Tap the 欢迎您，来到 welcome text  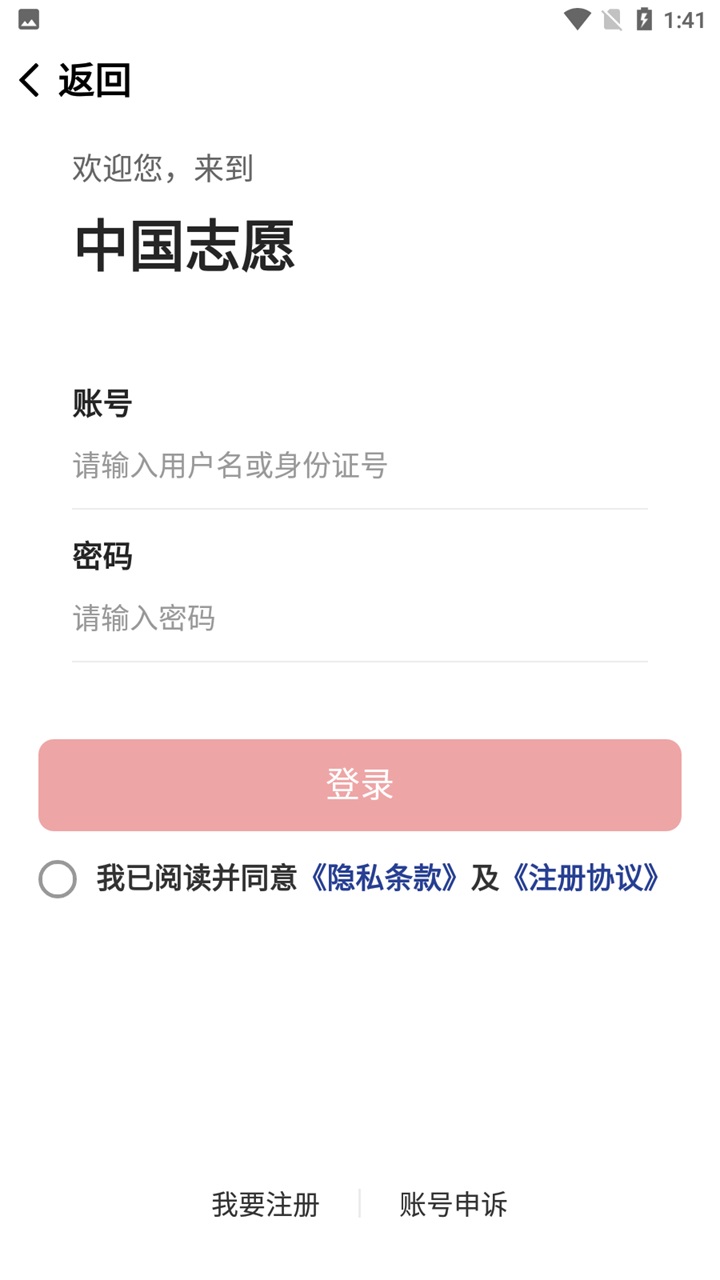coord(162,168)
